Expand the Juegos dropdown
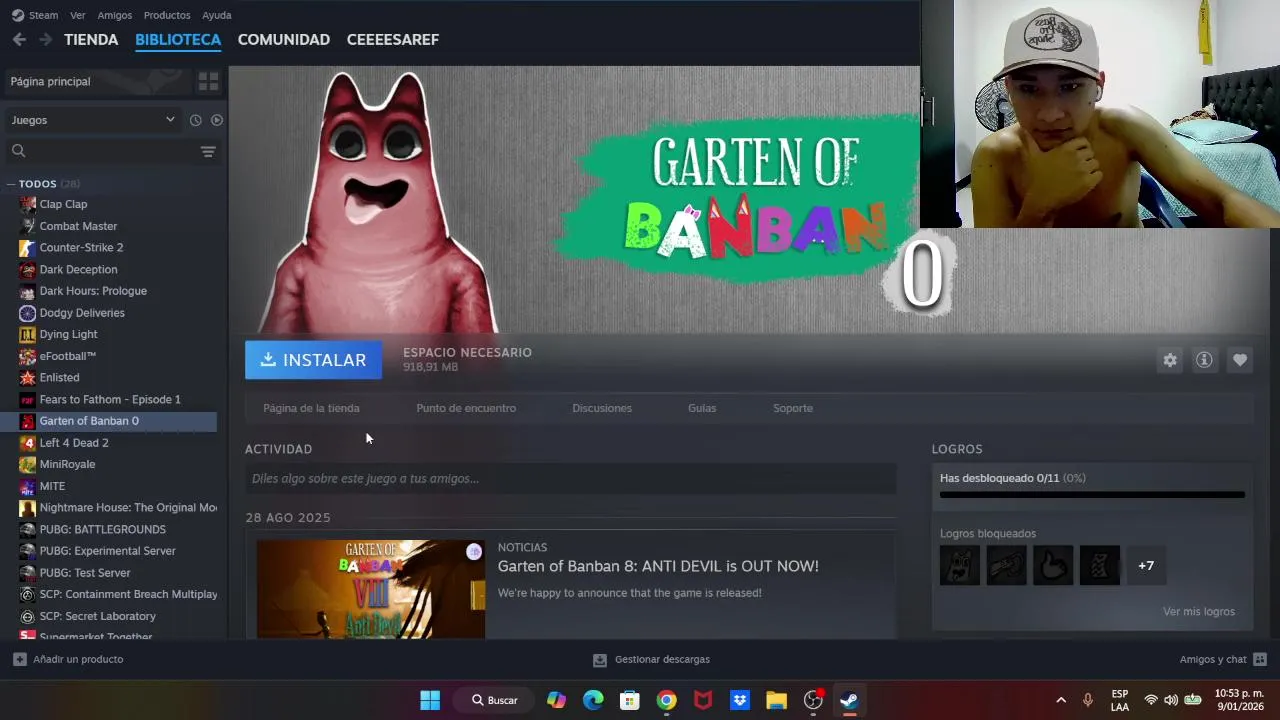 click(x=92, y=120)
